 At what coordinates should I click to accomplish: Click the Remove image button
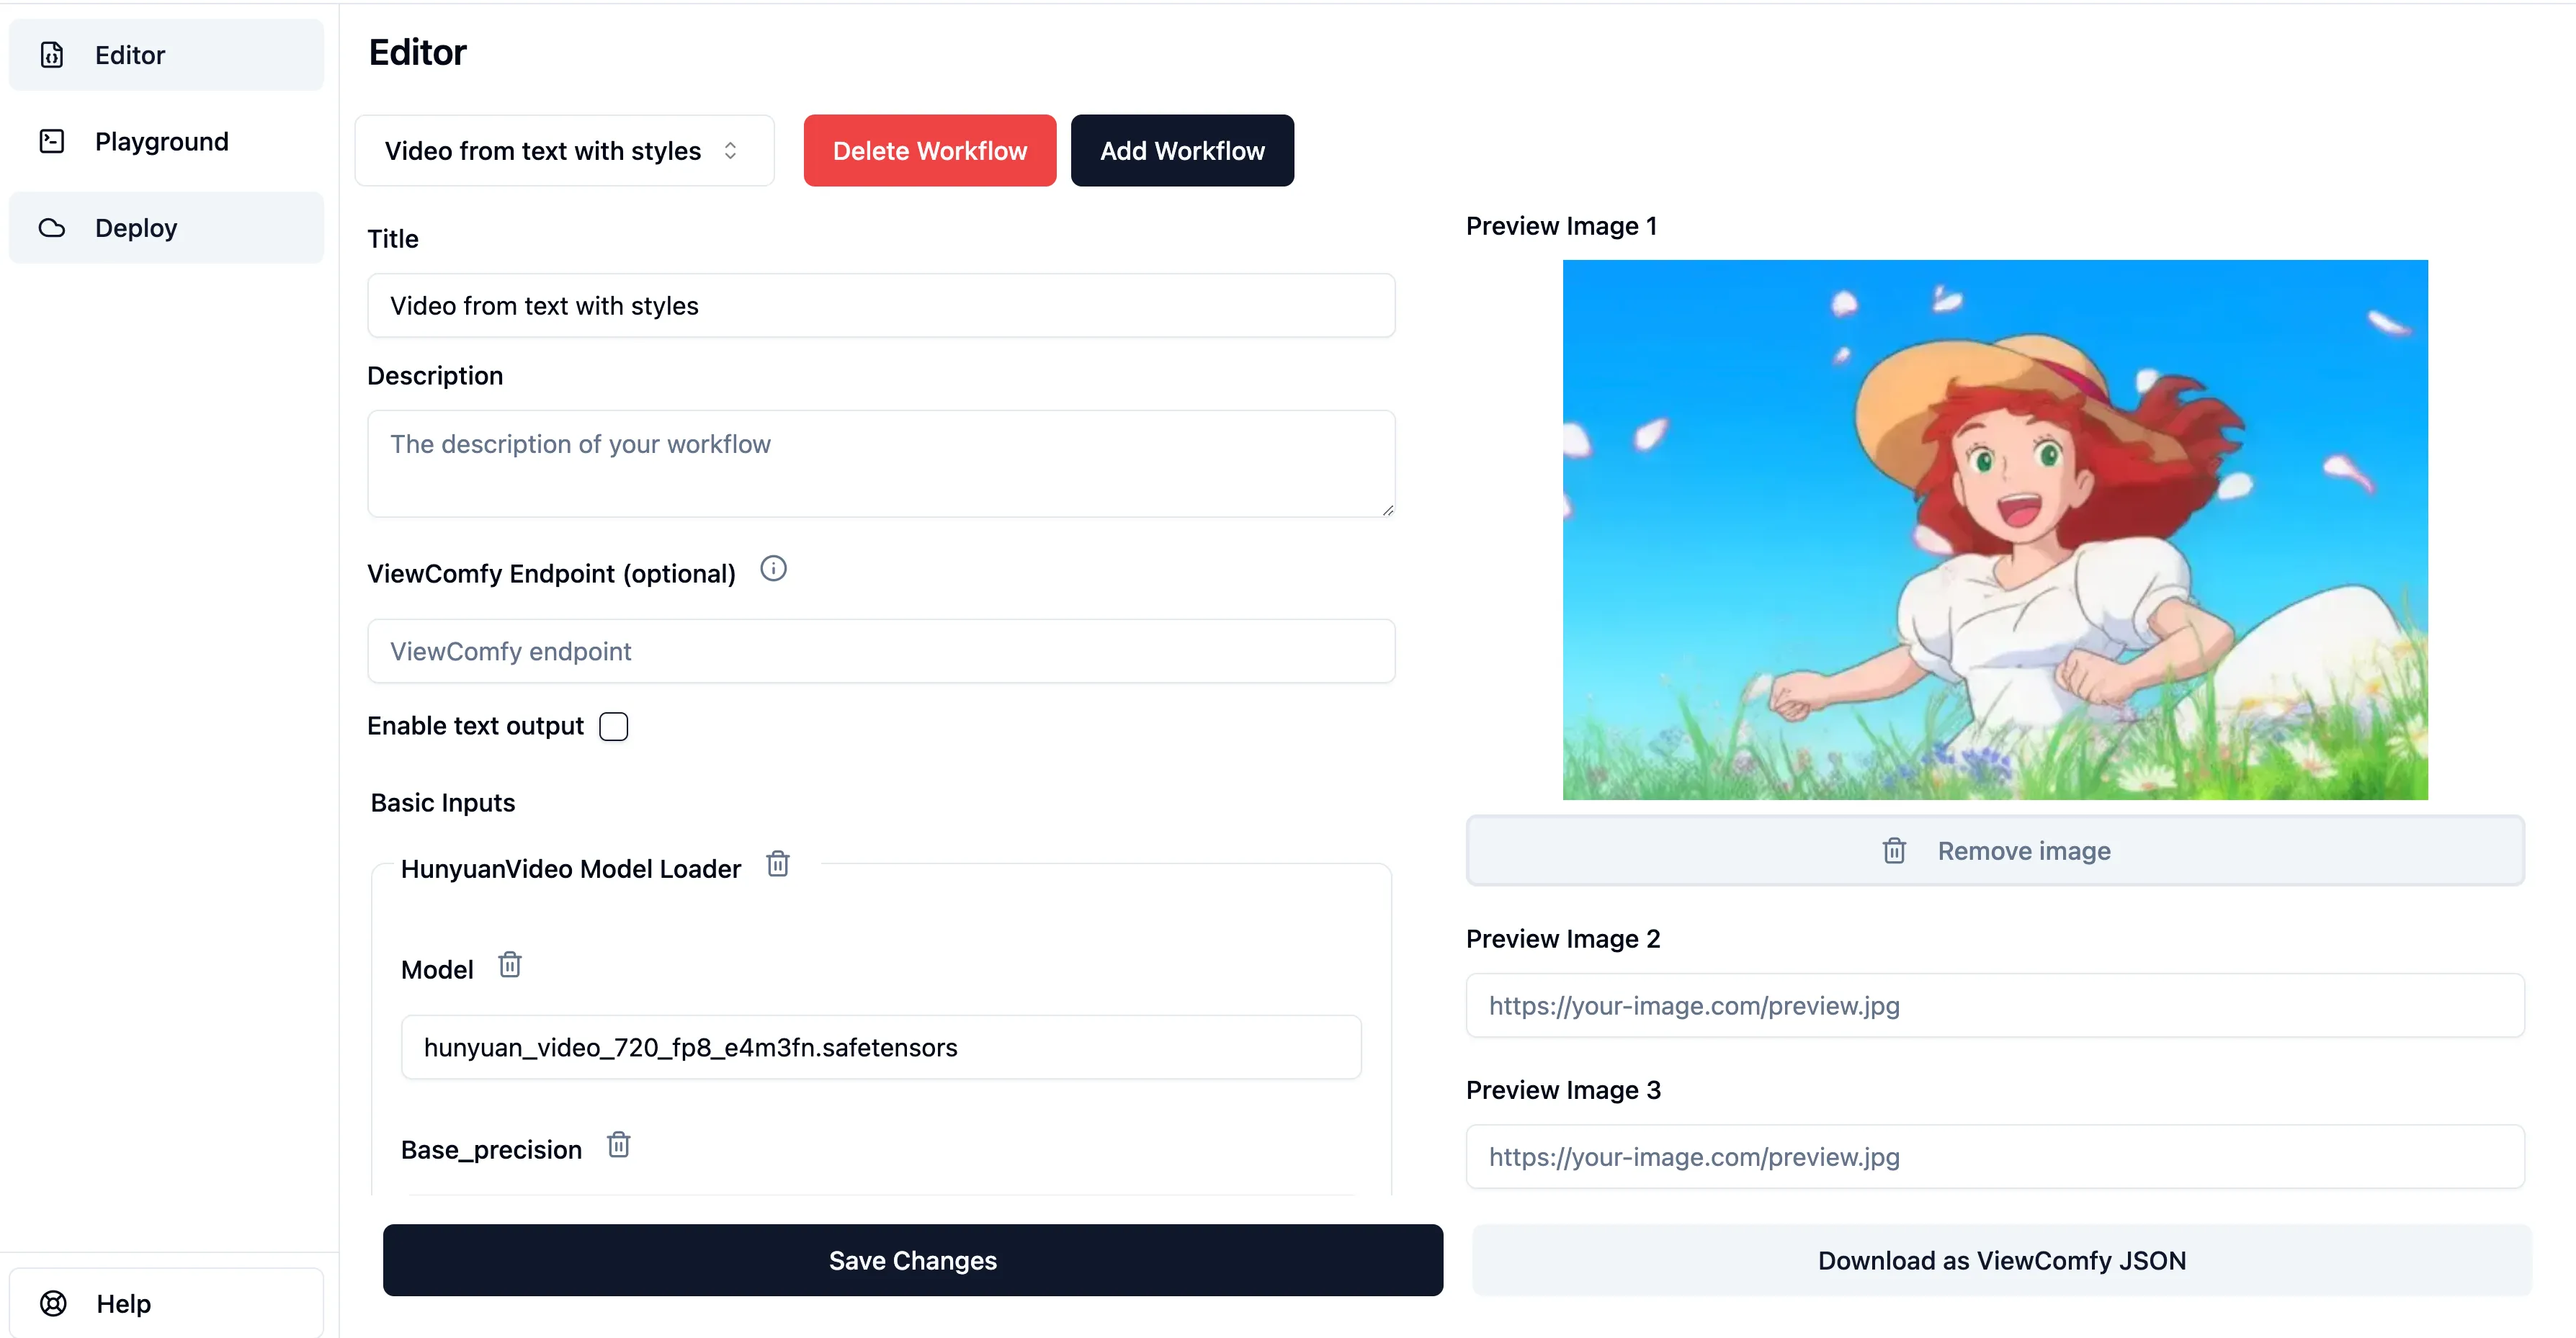pyautogui.click(x=1995, y=851)
